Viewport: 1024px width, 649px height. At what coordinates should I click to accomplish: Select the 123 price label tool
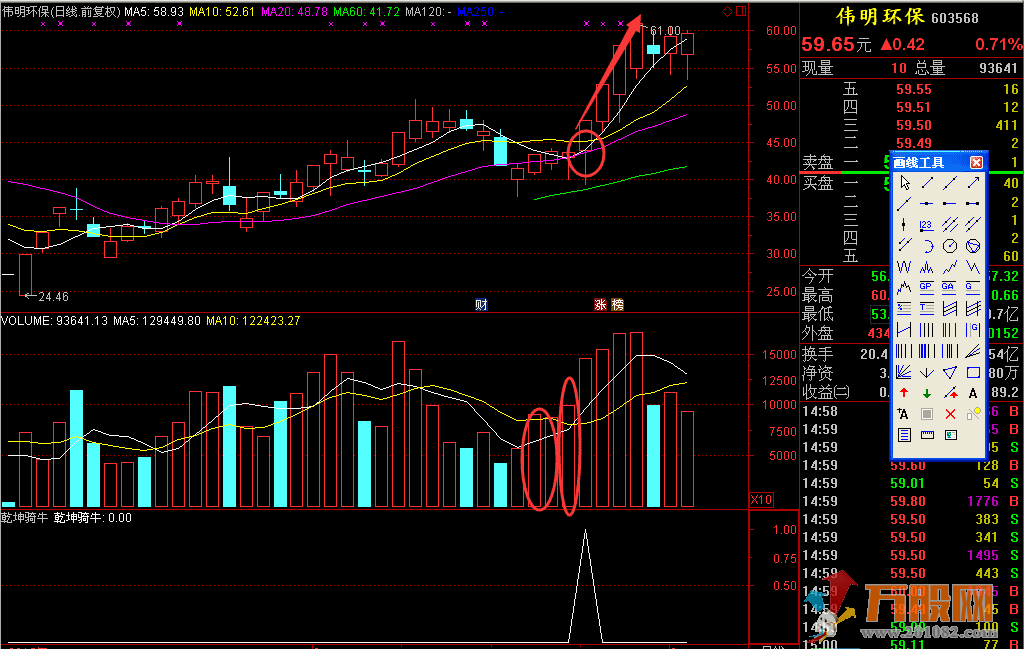click(x=927, y=225)
